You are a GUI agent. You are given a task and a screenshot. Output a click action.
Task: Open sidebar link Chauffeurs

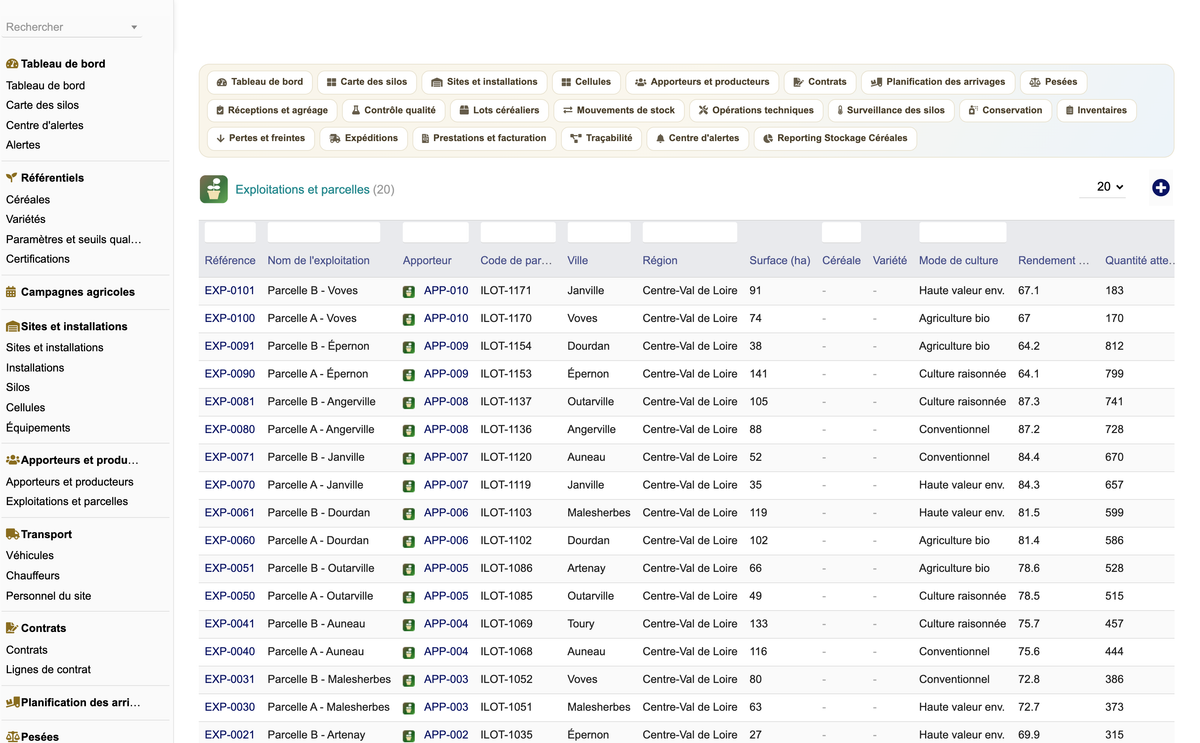tap(33, 576)
